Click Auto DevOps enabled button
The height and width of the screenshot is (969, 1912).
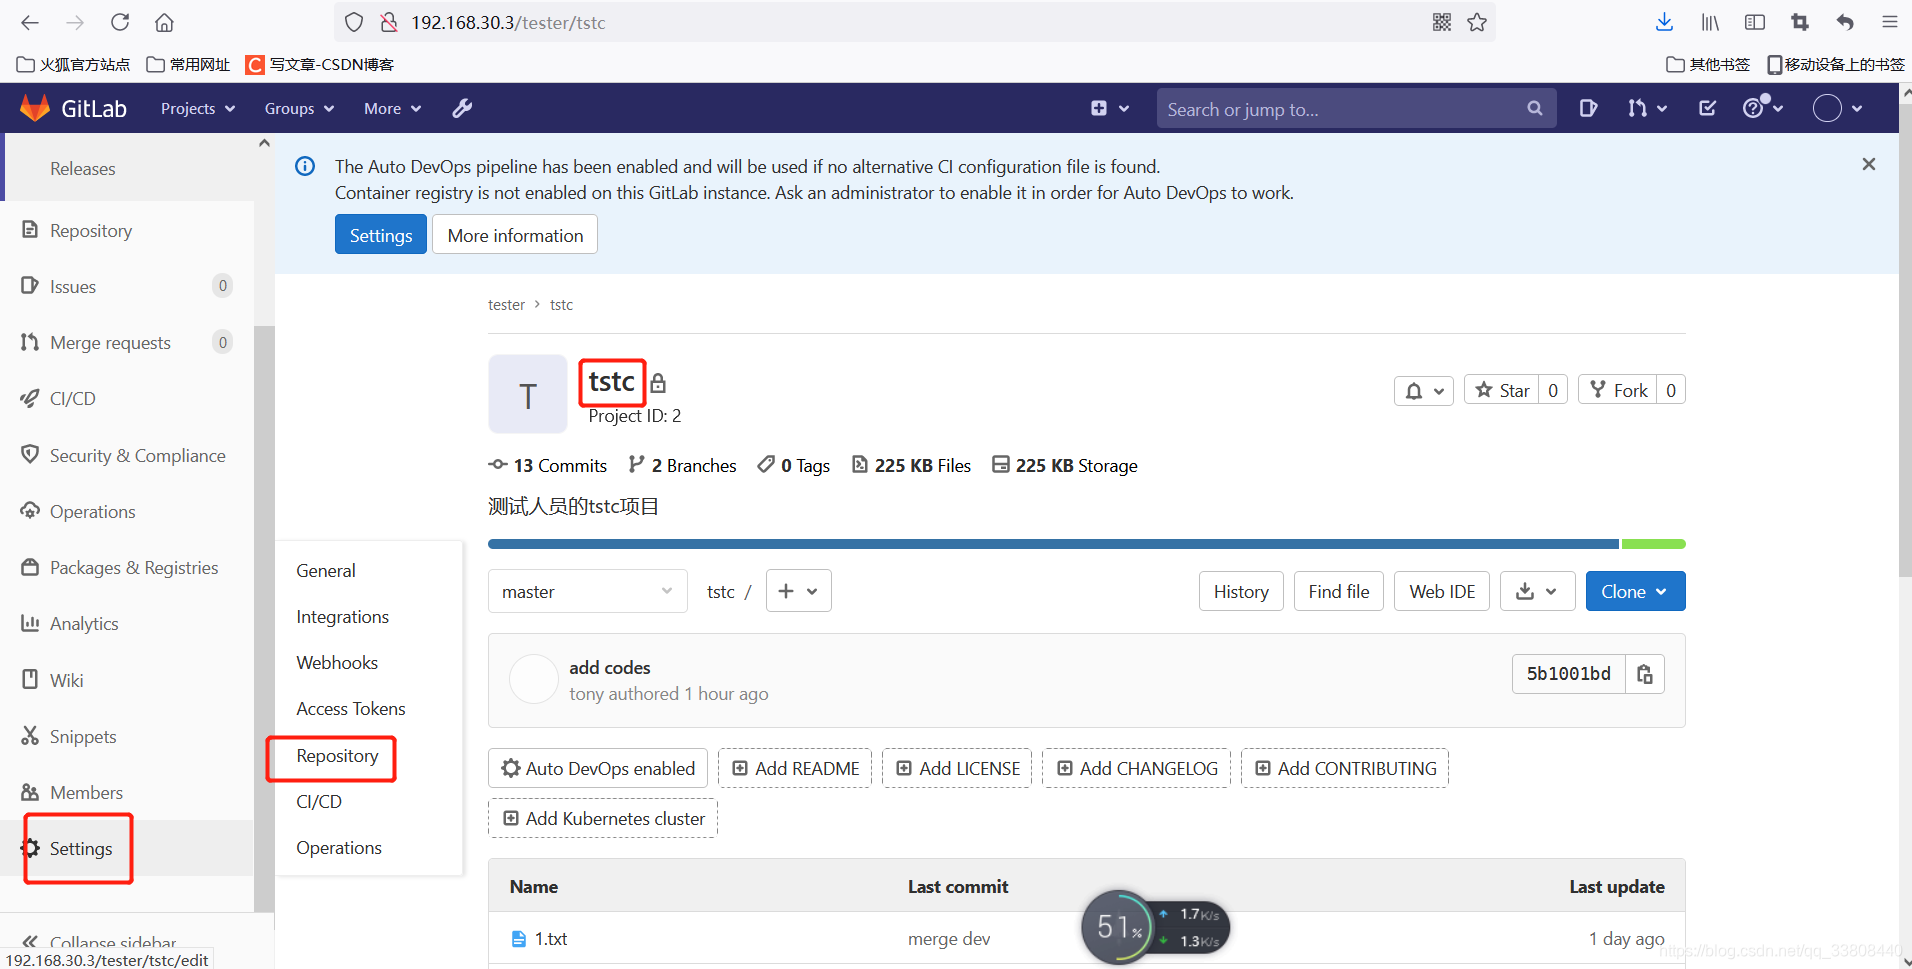598,768
